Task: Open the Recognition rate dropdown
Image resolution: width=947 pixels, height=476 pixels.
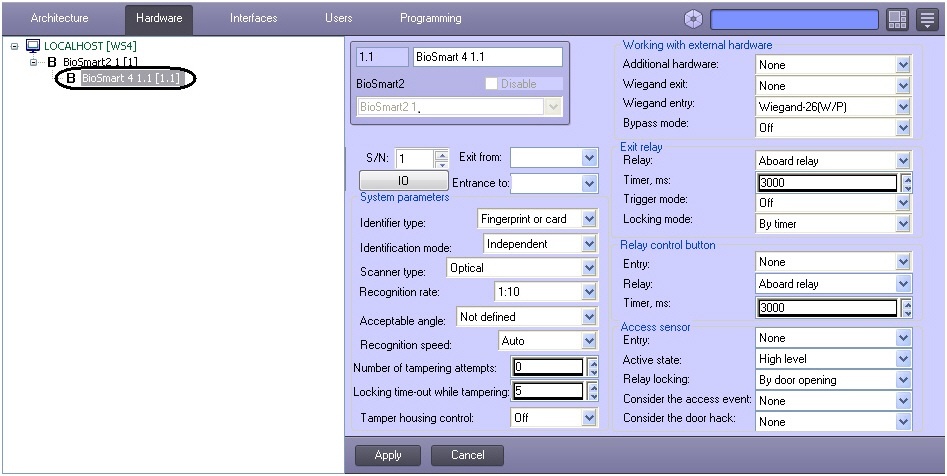Action: click(x=546, y=292)
